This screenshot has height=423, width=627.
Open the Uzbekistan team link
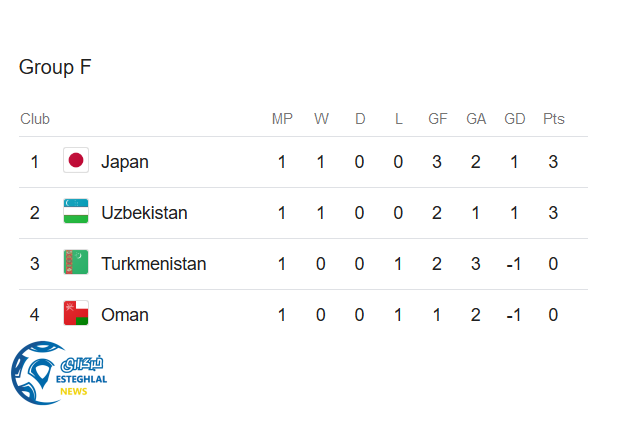(x=144, y=212)
